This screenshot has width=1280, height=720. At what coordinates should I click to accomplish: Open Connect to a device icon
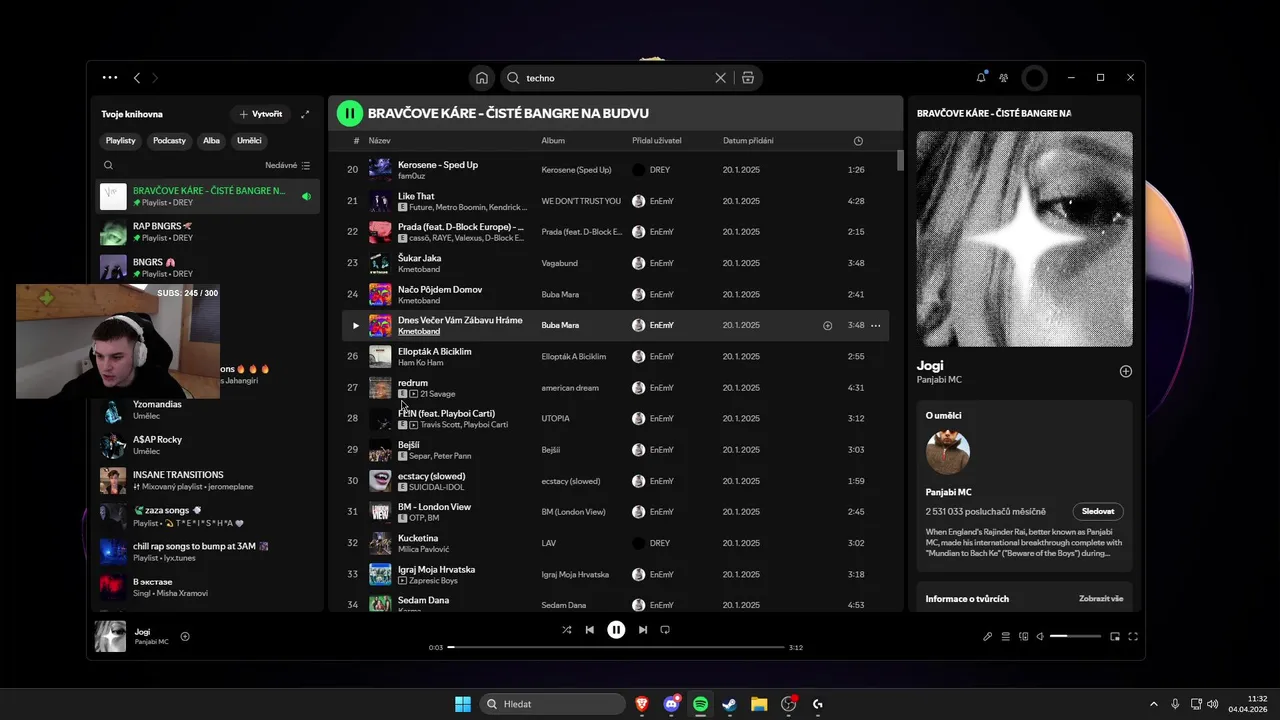pyautogui.click(x=1023, y=636)
